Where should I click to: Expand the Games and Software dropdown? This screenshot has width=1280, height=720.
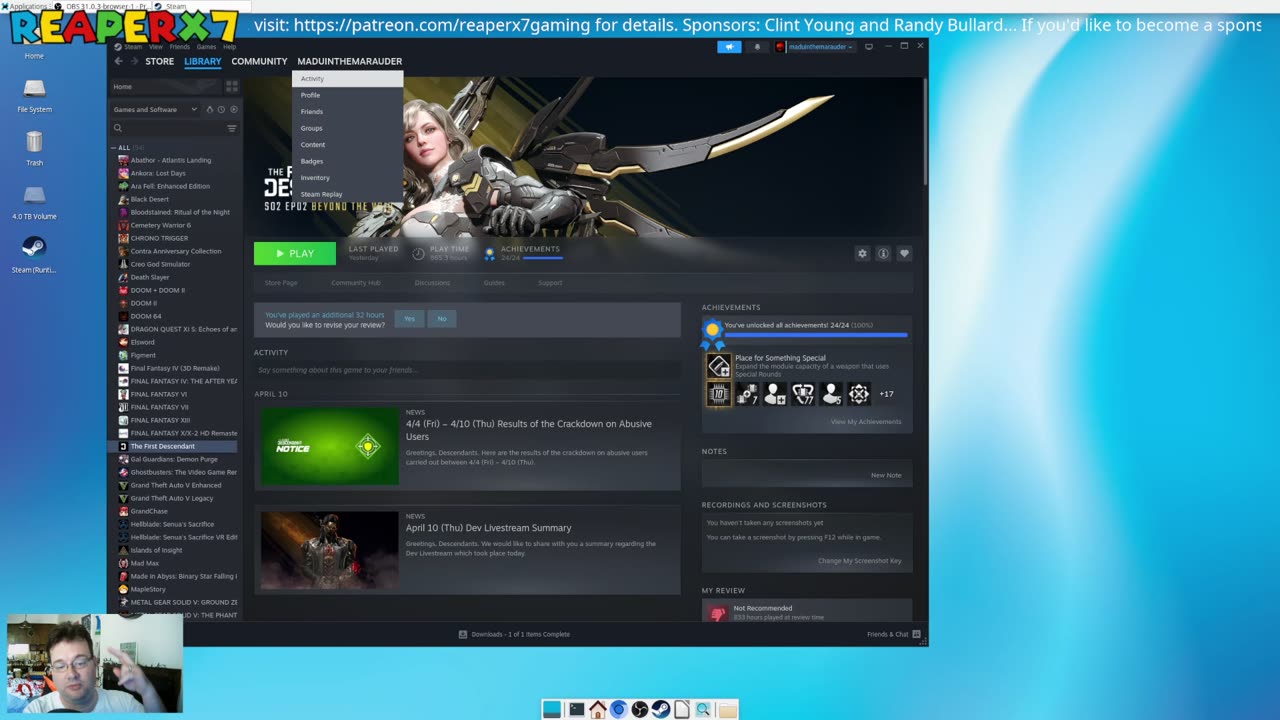(x=155, y=109)
